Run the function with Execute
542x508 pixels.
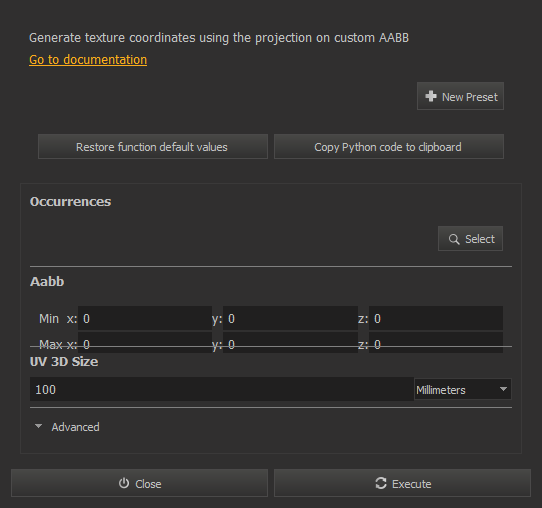[402, 483]
